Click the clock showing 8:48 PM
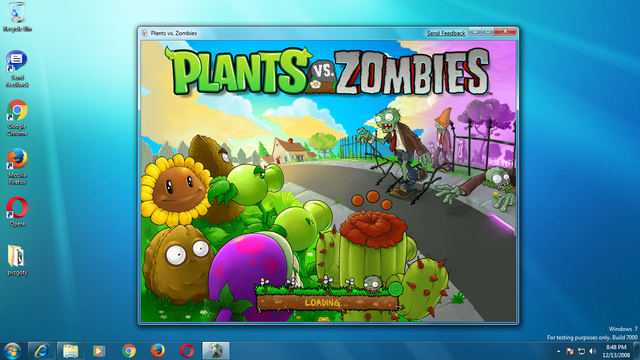 pos(616,351)
